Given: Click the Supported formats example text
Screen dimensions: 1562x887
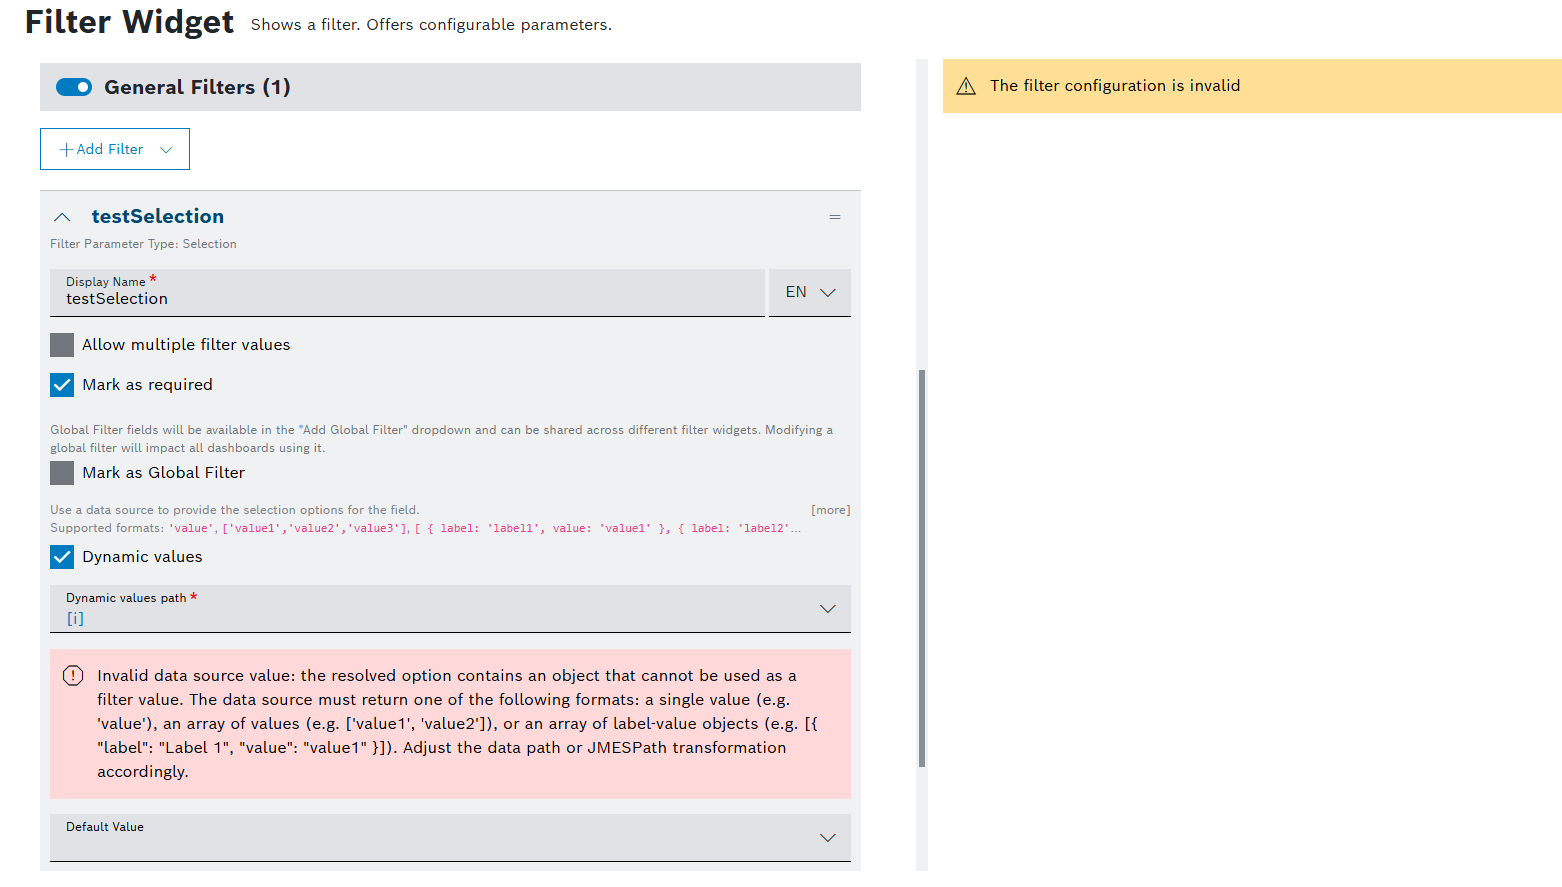Looking at the screenshot, I should pyautogui.click(x=425, y=528).
